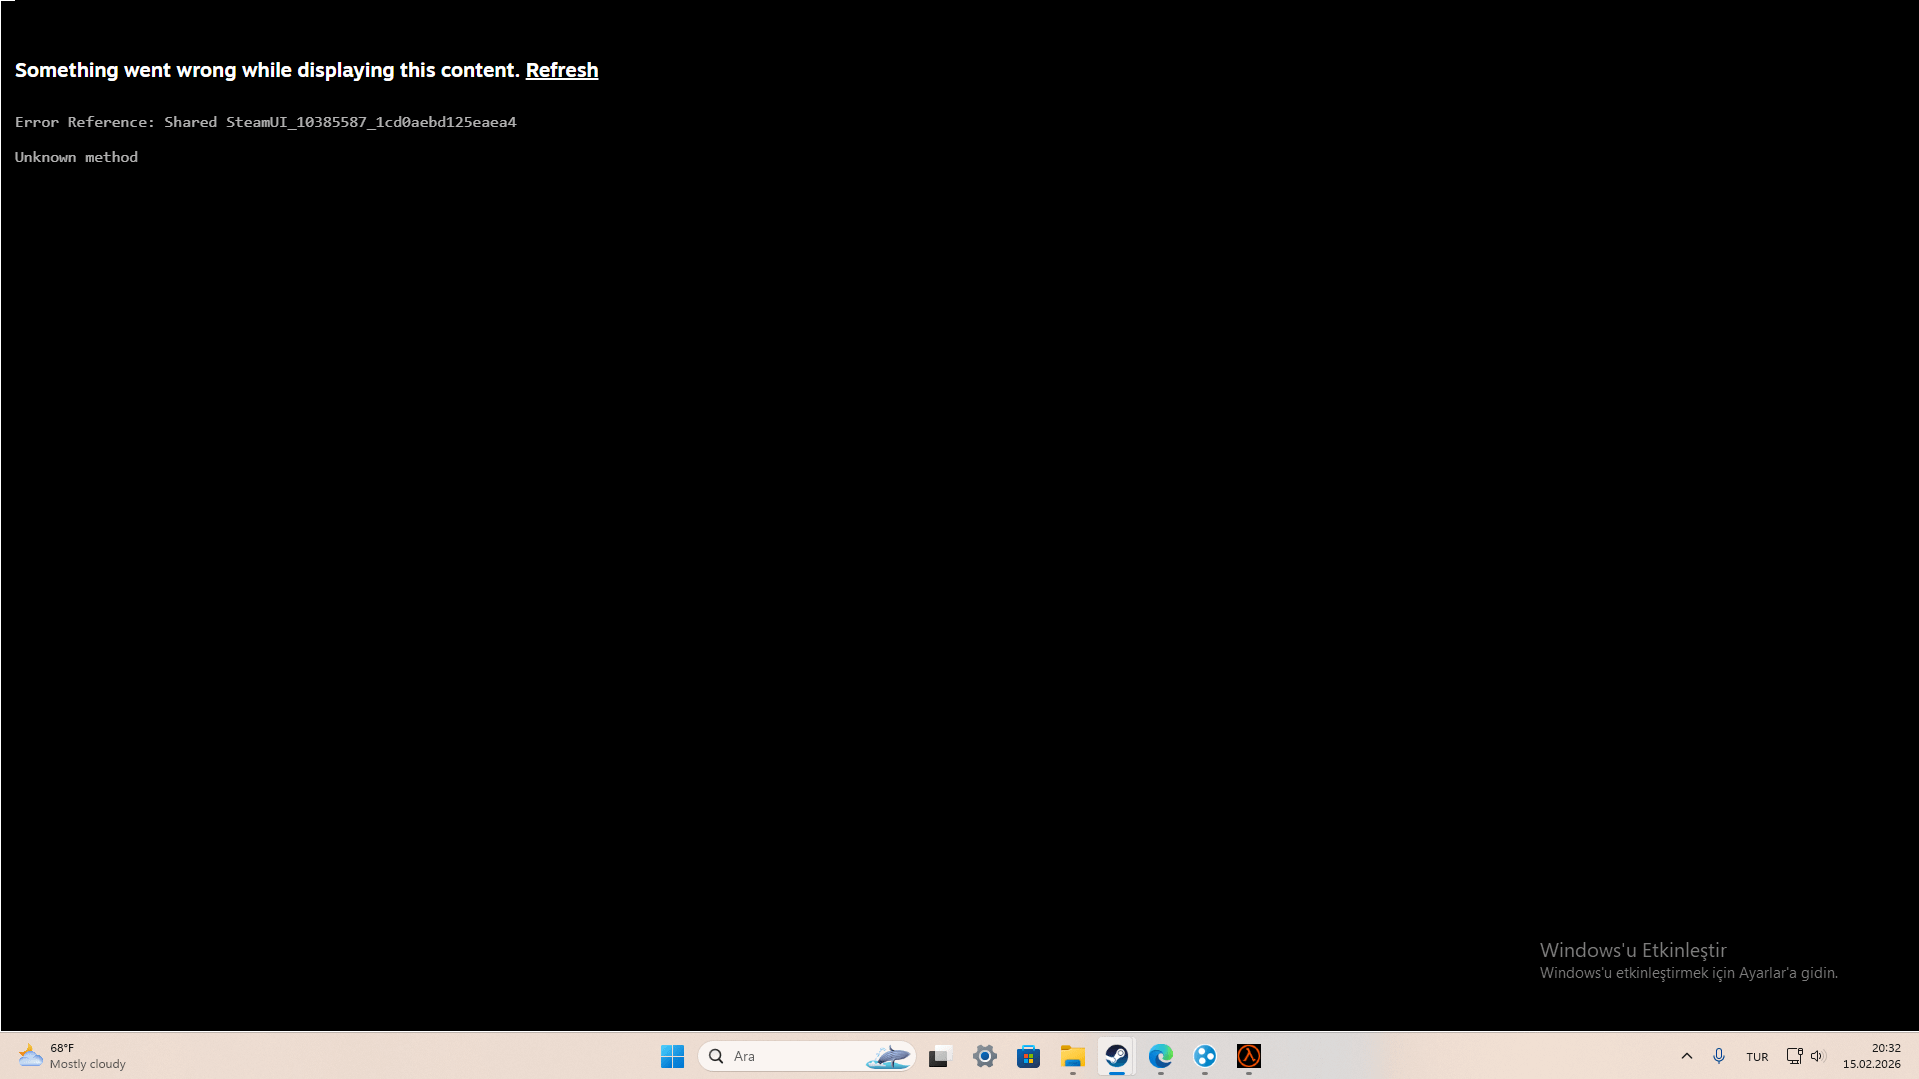Click the microphone tray icon

click(1718, 1056)
